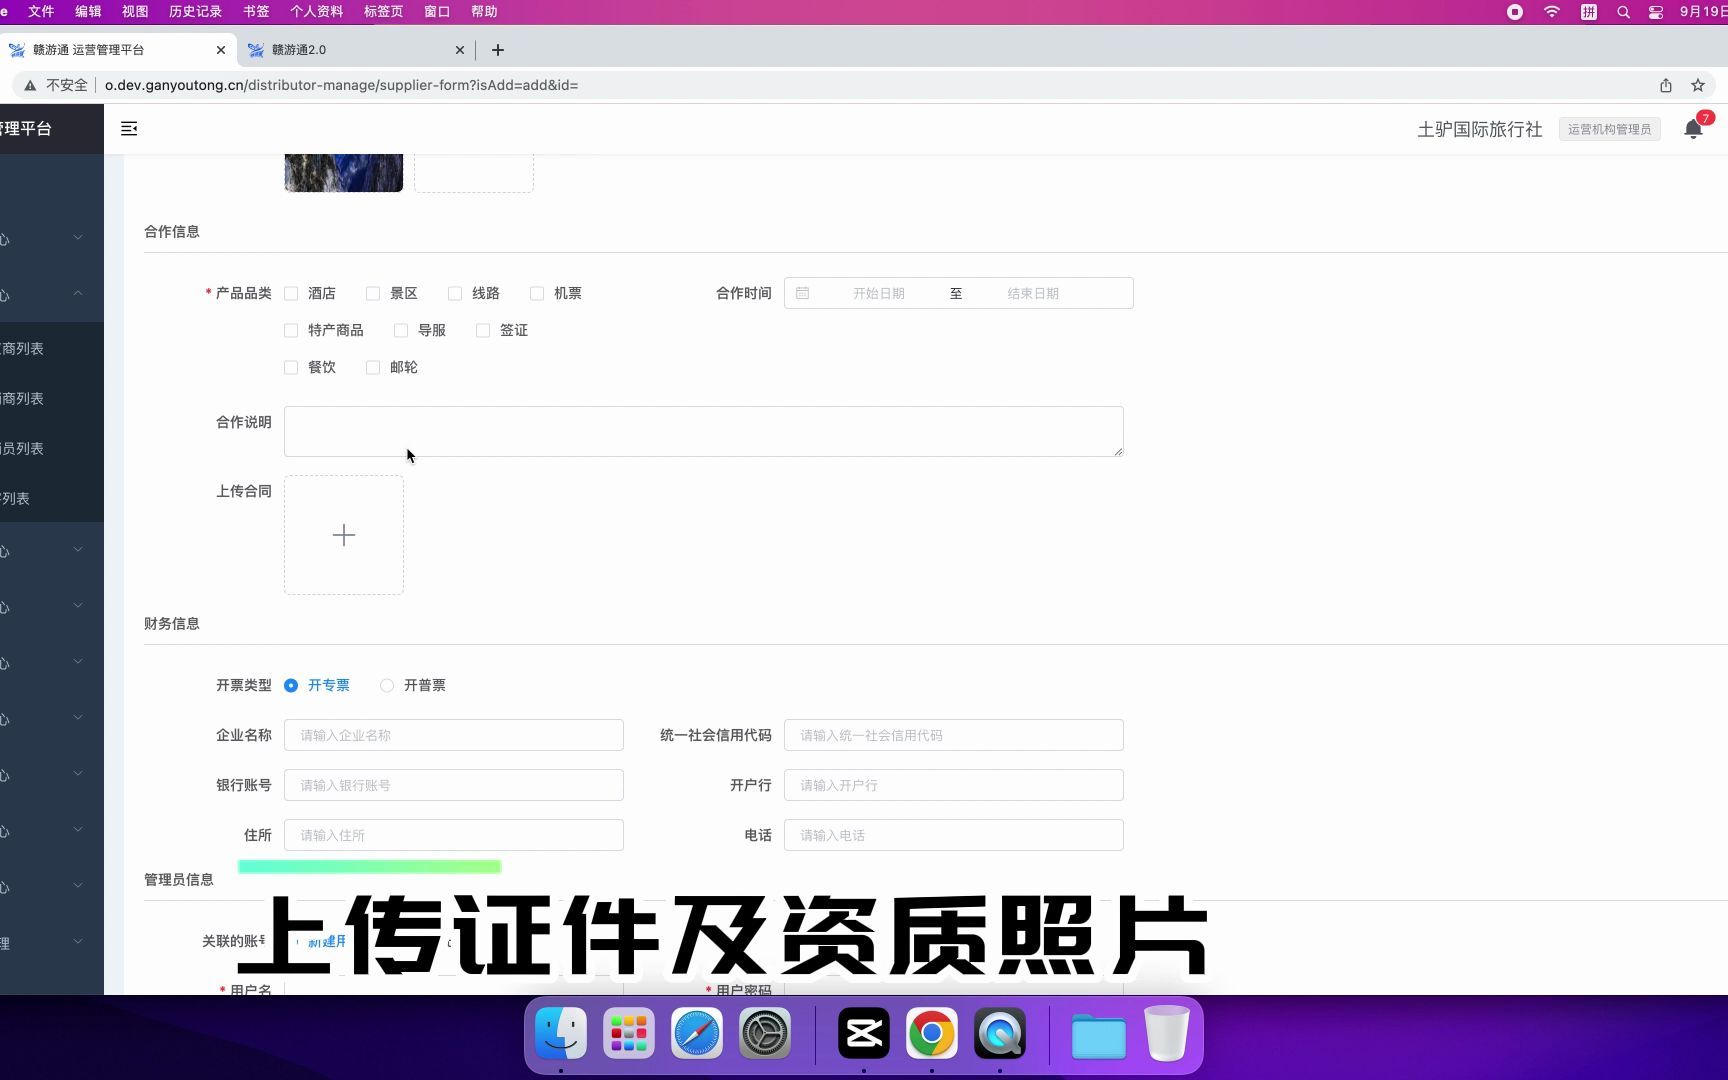Viewport: 1728px width, 1080px height.
Task: Select the 开专票 invoice type
Action: pos(291,685)
